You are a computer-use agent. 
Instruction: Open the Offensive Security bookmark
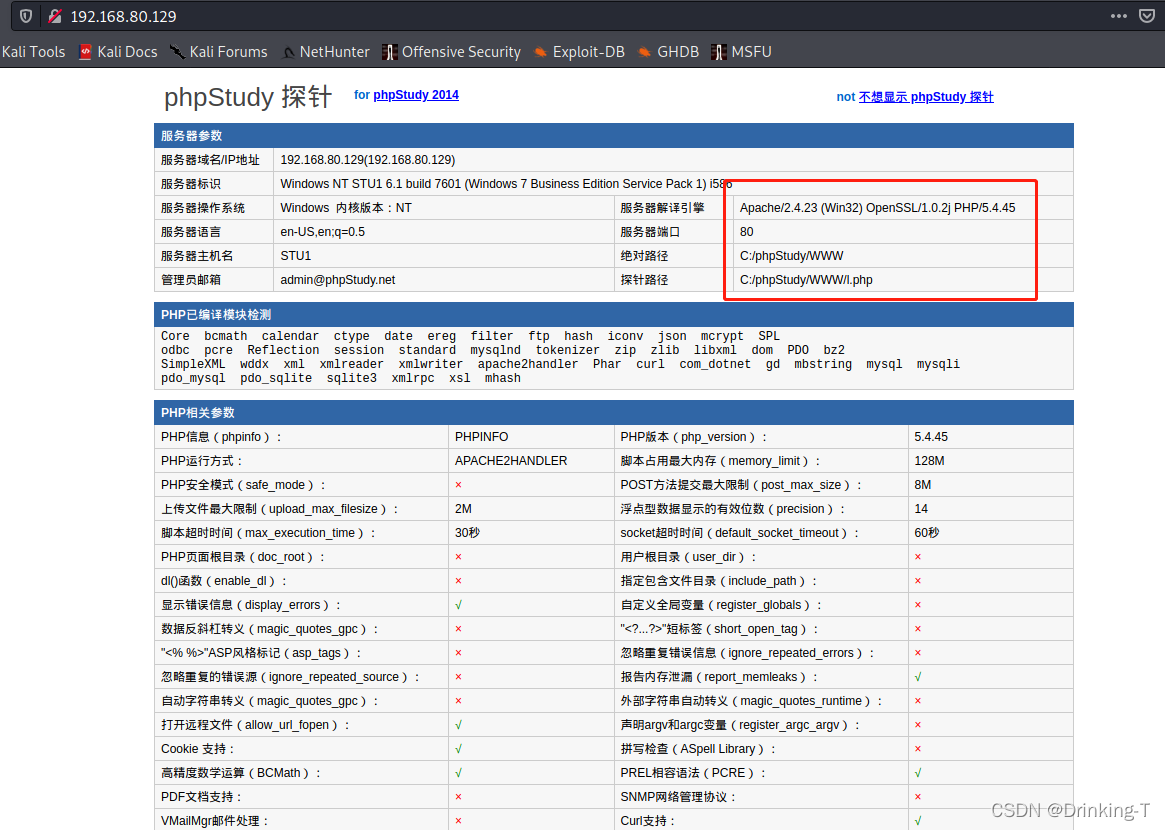452,51
